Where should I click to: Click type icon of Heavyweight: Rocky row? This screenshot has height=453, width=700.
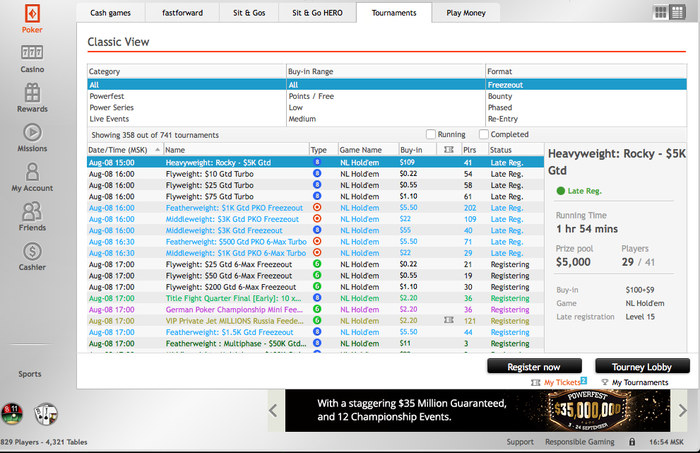point(317,162)
